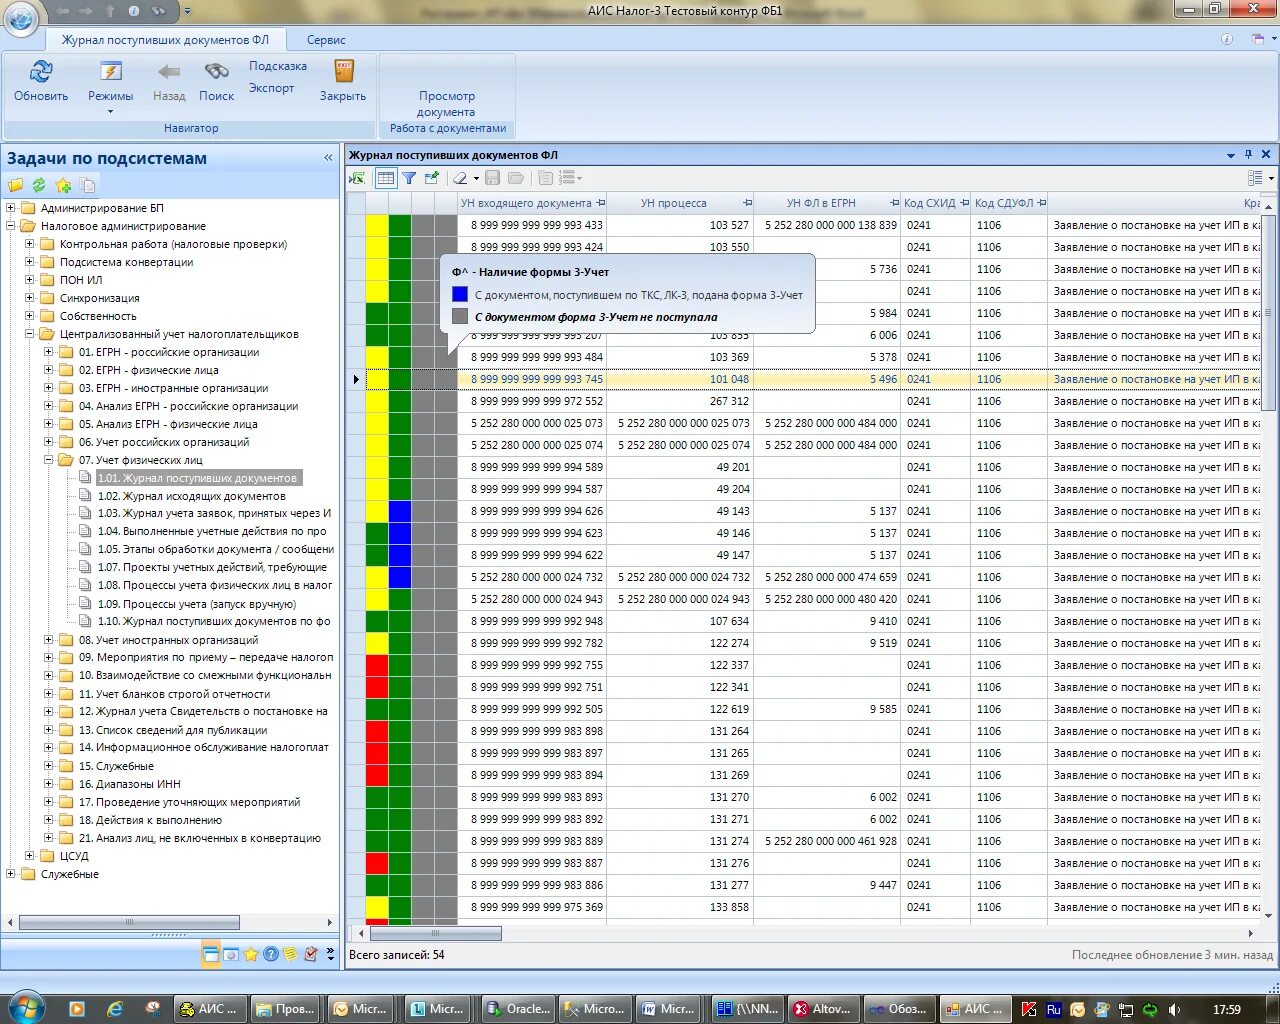The image size is (1280, 1024).
Task: Expand the navigation pane options chevron
Action: (331, 954)
